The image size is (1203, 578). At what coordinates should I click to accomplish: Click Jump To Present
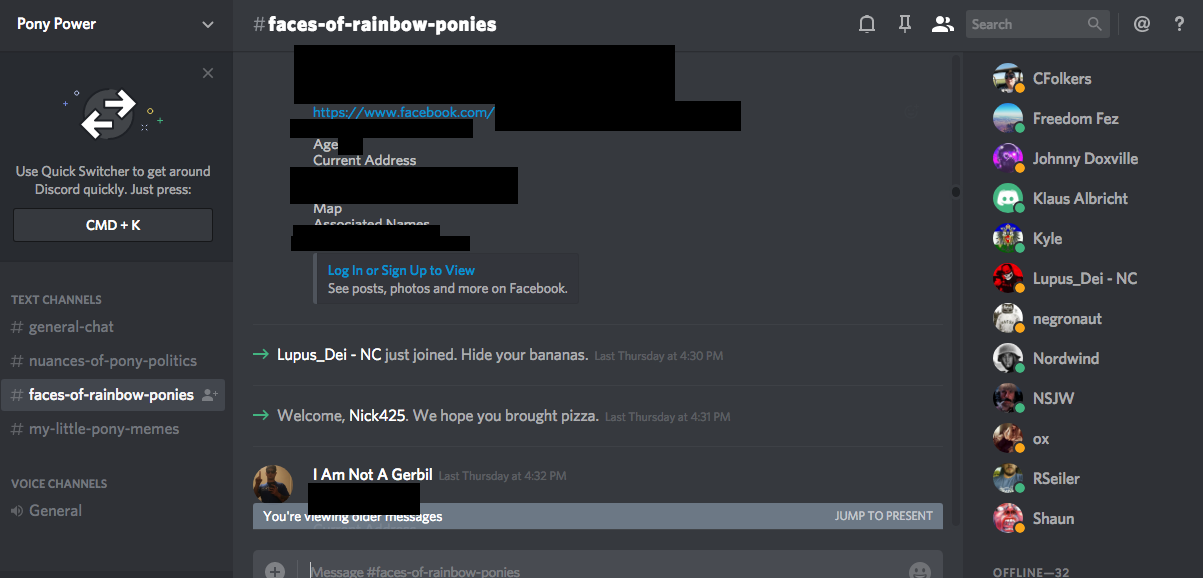[884, 516]
